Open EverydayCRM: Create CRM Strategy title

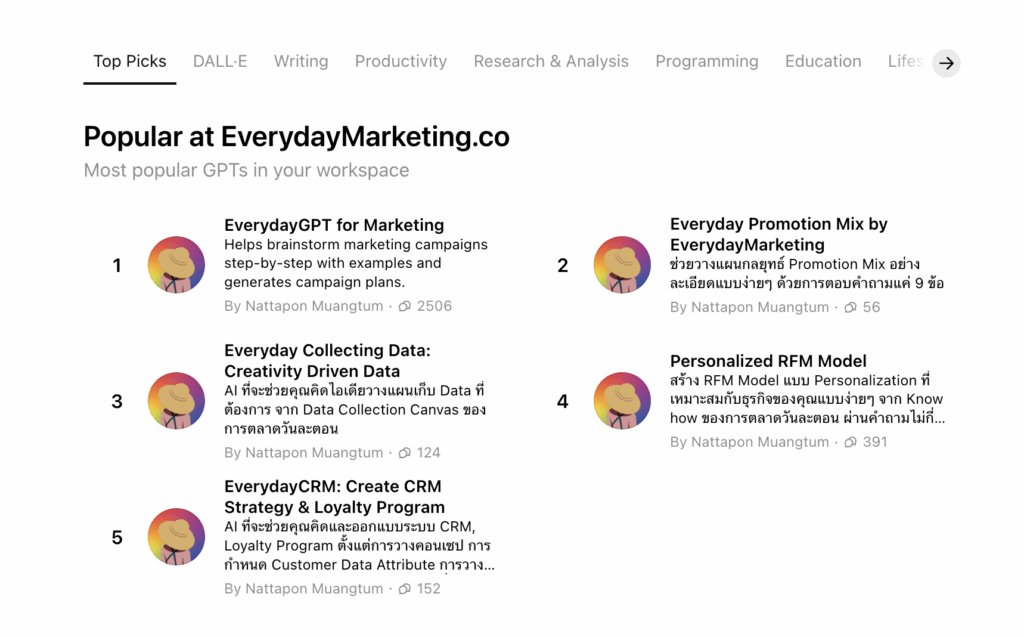click(334, 497)
